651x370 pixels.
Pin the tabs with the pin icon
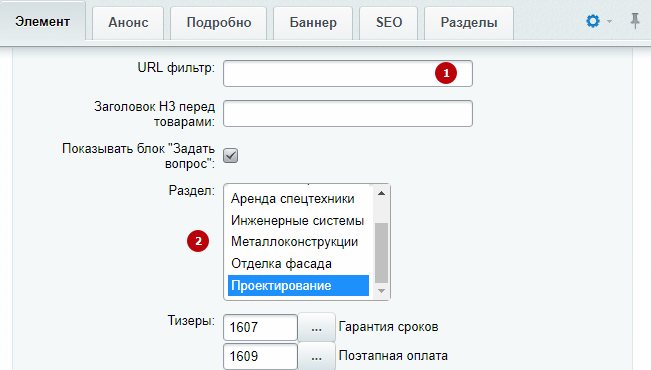coord(635,21)
